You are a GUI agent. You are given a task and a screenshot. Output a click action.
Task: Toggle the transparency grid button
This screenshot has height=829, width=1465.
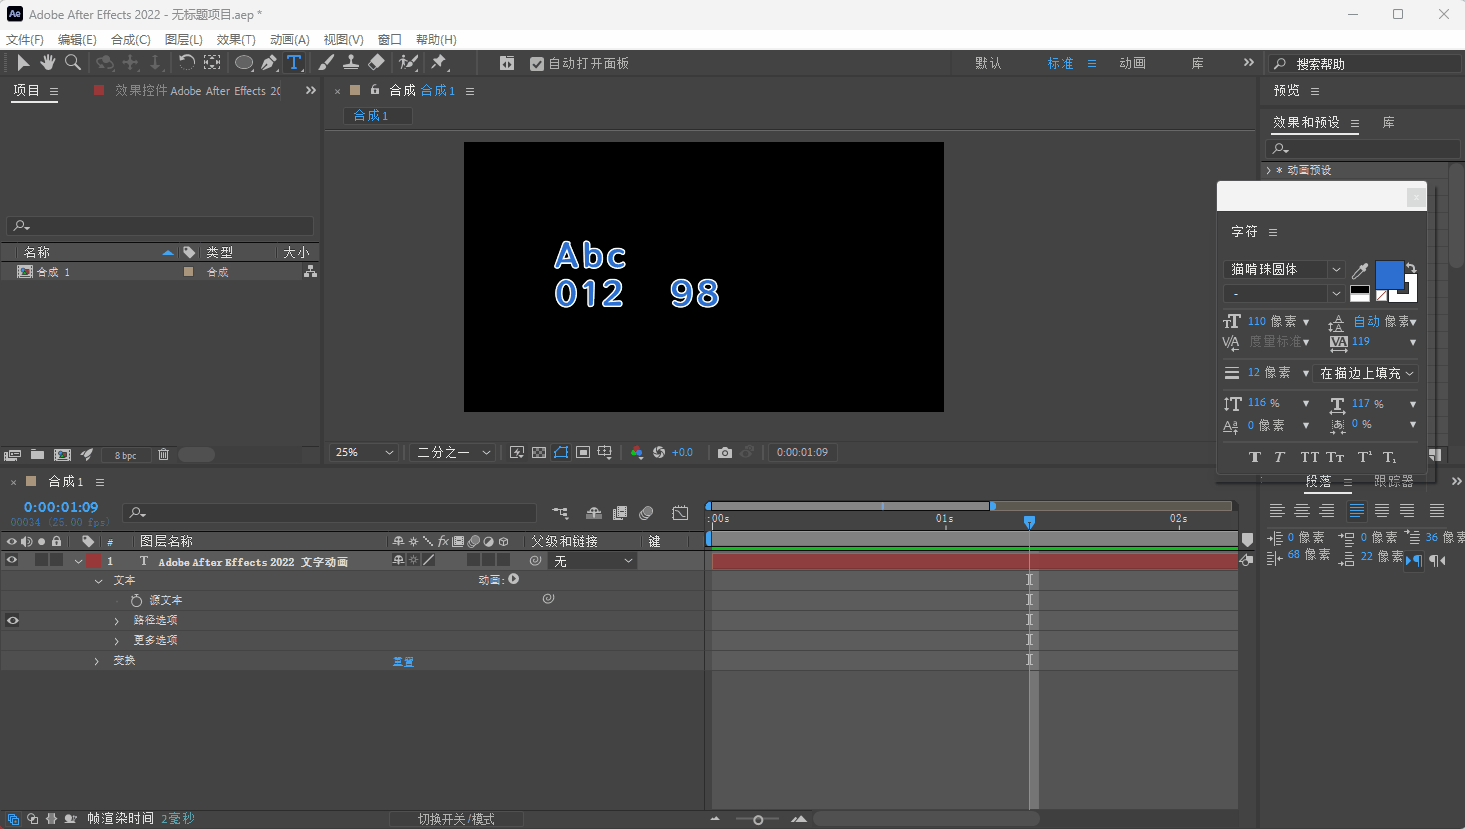tap(539, 453)
